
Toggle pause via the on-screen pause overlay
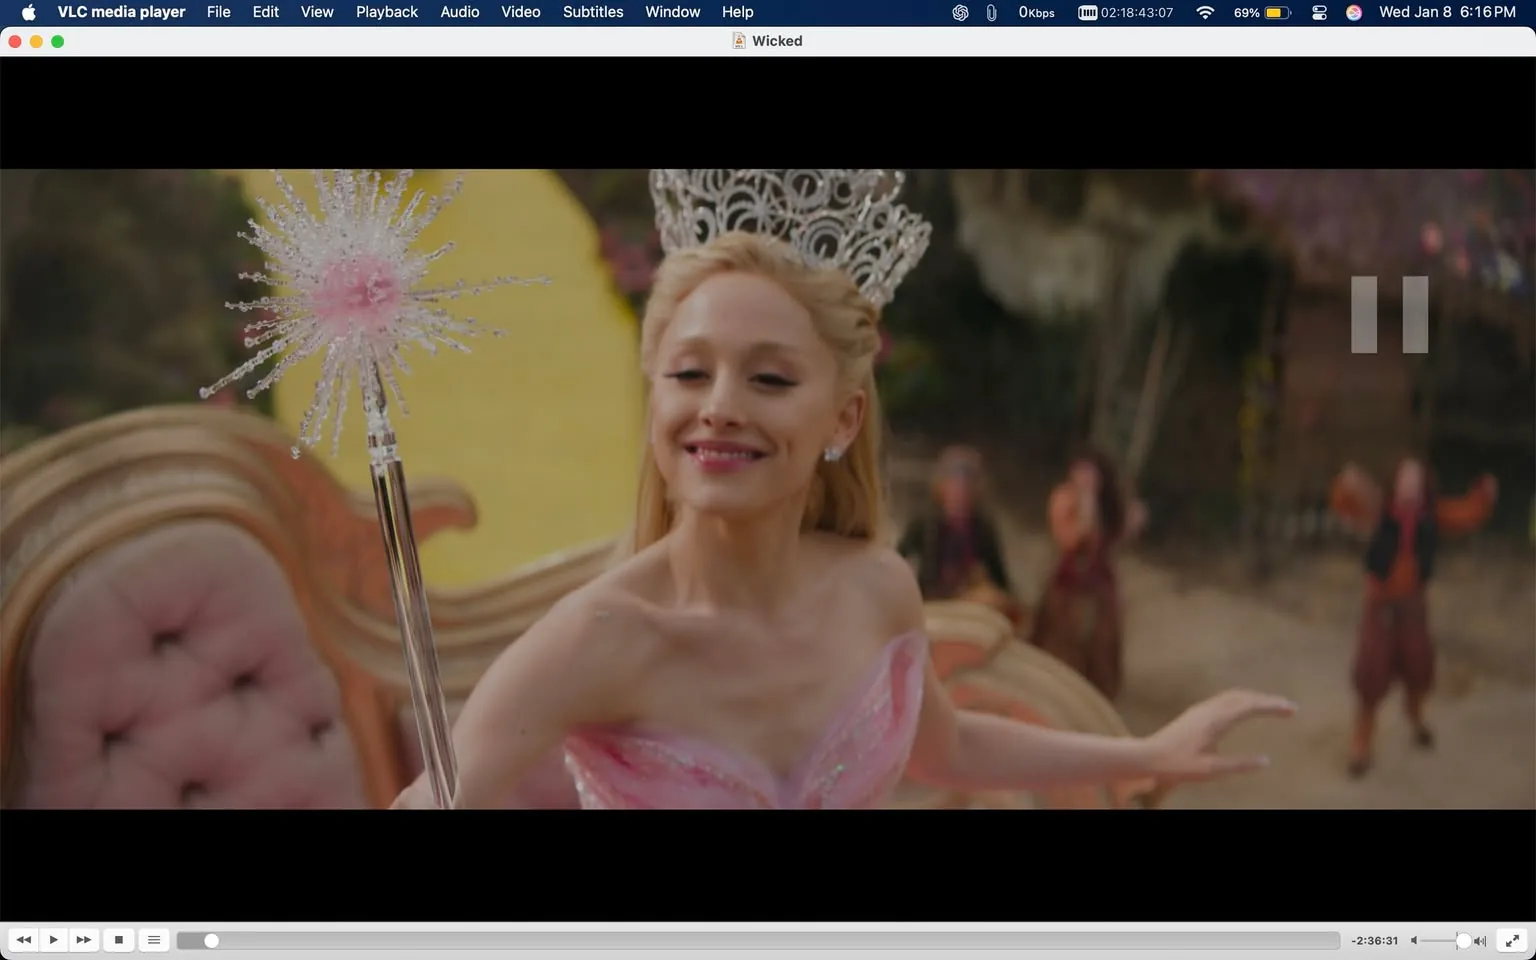point(1390,314)
